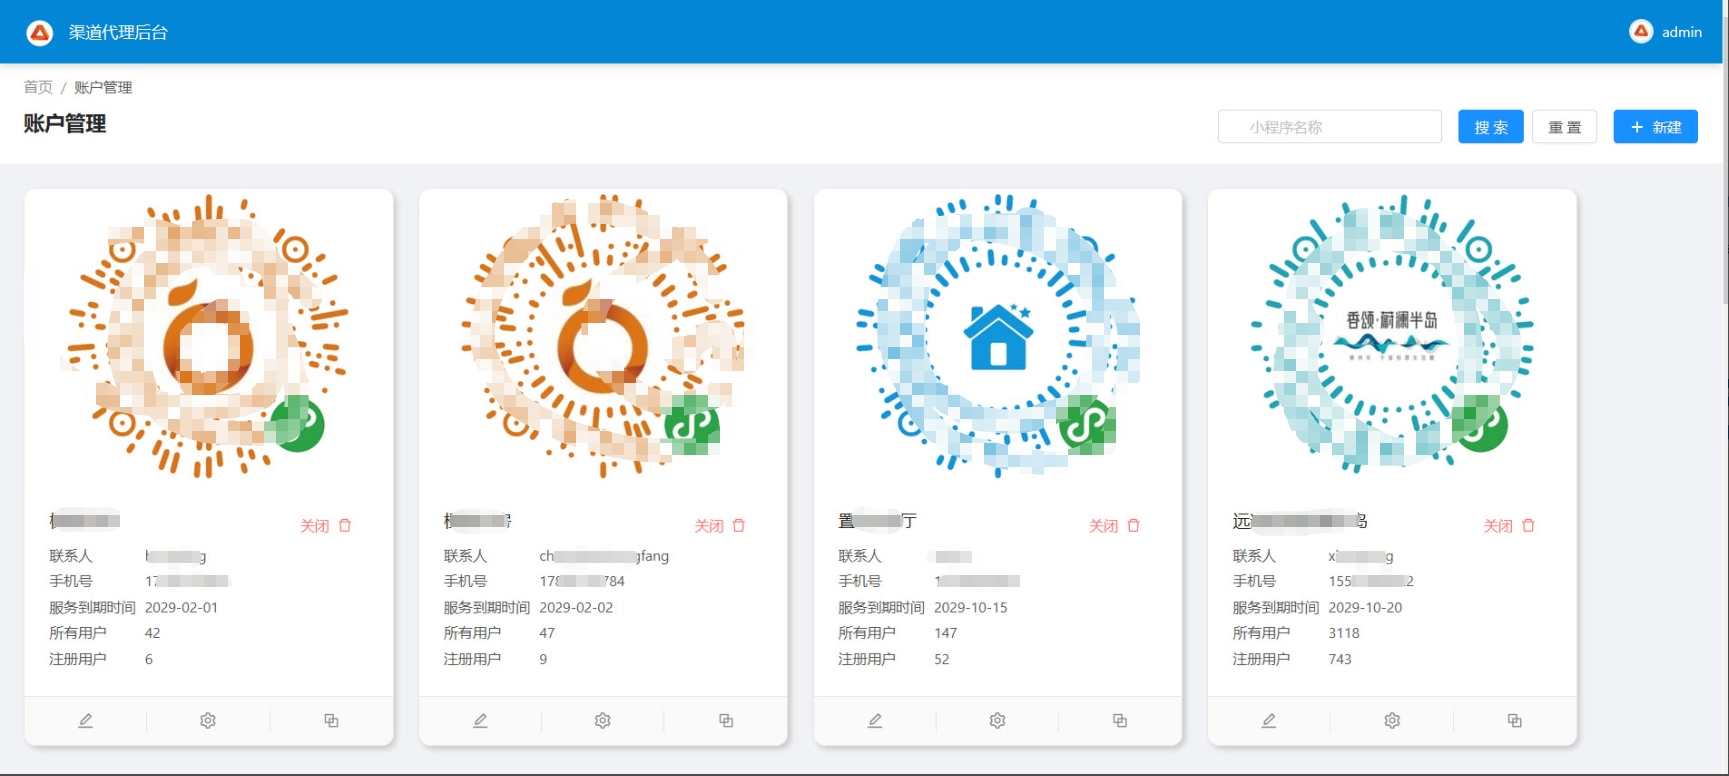This screenshot has height=776, width=1729.
Task: Click 关闭 on the 2029-10-20 card
Action: pyautogui.click(x=1498, y=526)
